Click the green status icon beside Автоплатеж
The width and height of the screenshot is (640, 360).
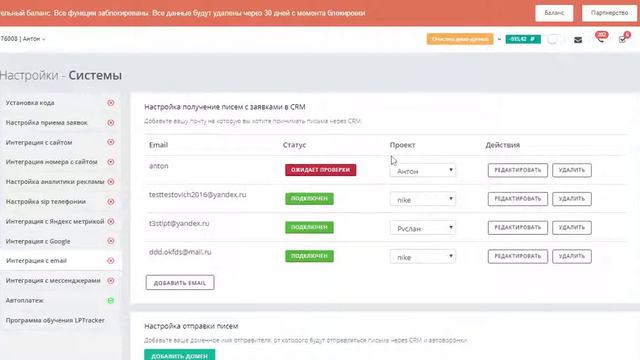click(x=111, y=300)
